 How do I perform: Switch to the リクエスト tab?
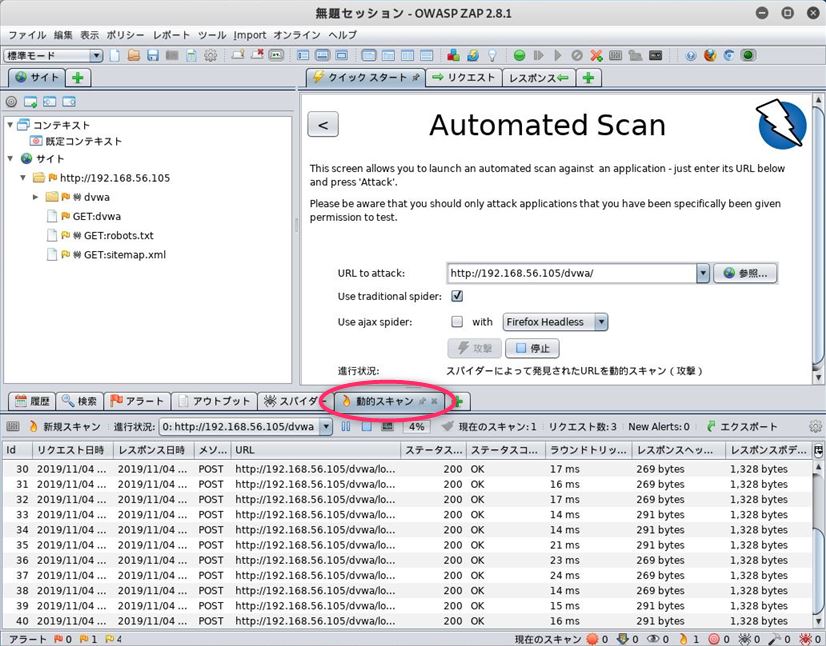[x=464, y=78]
